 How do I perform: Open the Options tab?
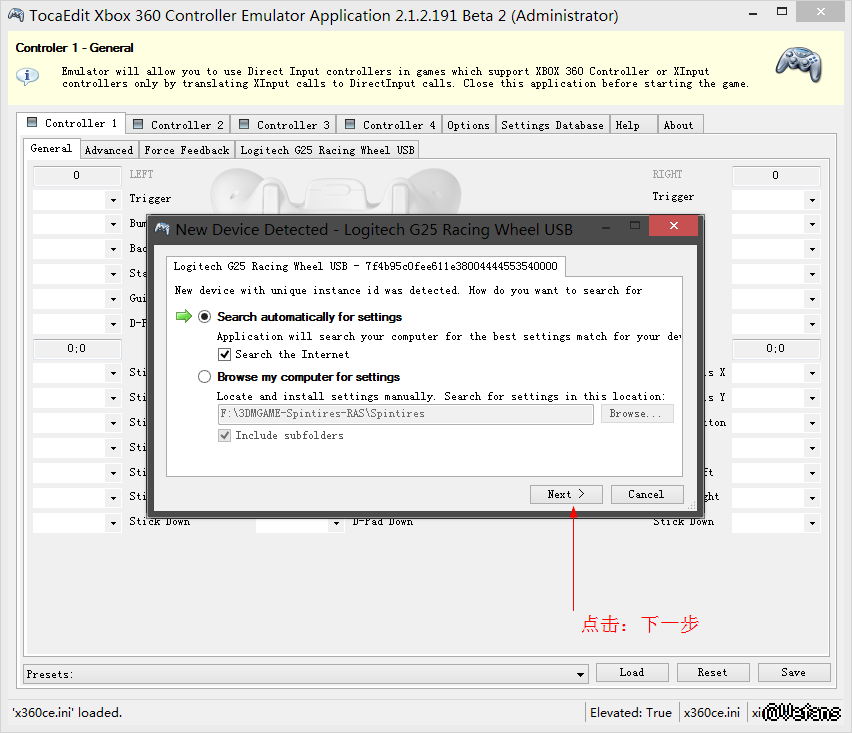point(468,125)
